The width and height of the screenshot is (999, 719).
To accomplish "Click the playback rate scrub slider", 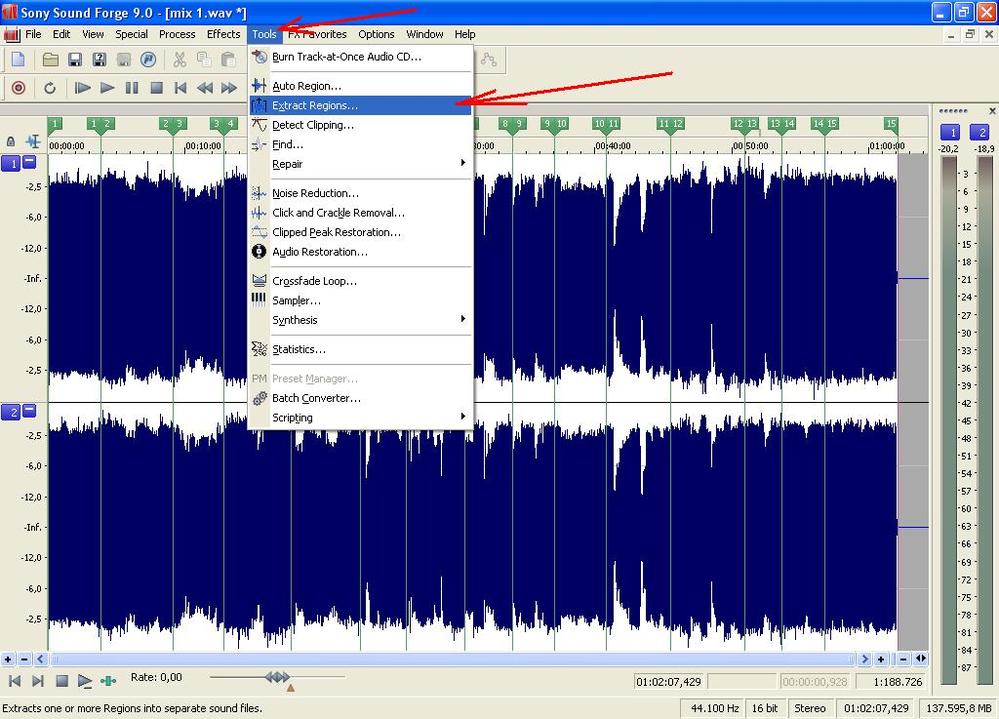I will (278, 677).
